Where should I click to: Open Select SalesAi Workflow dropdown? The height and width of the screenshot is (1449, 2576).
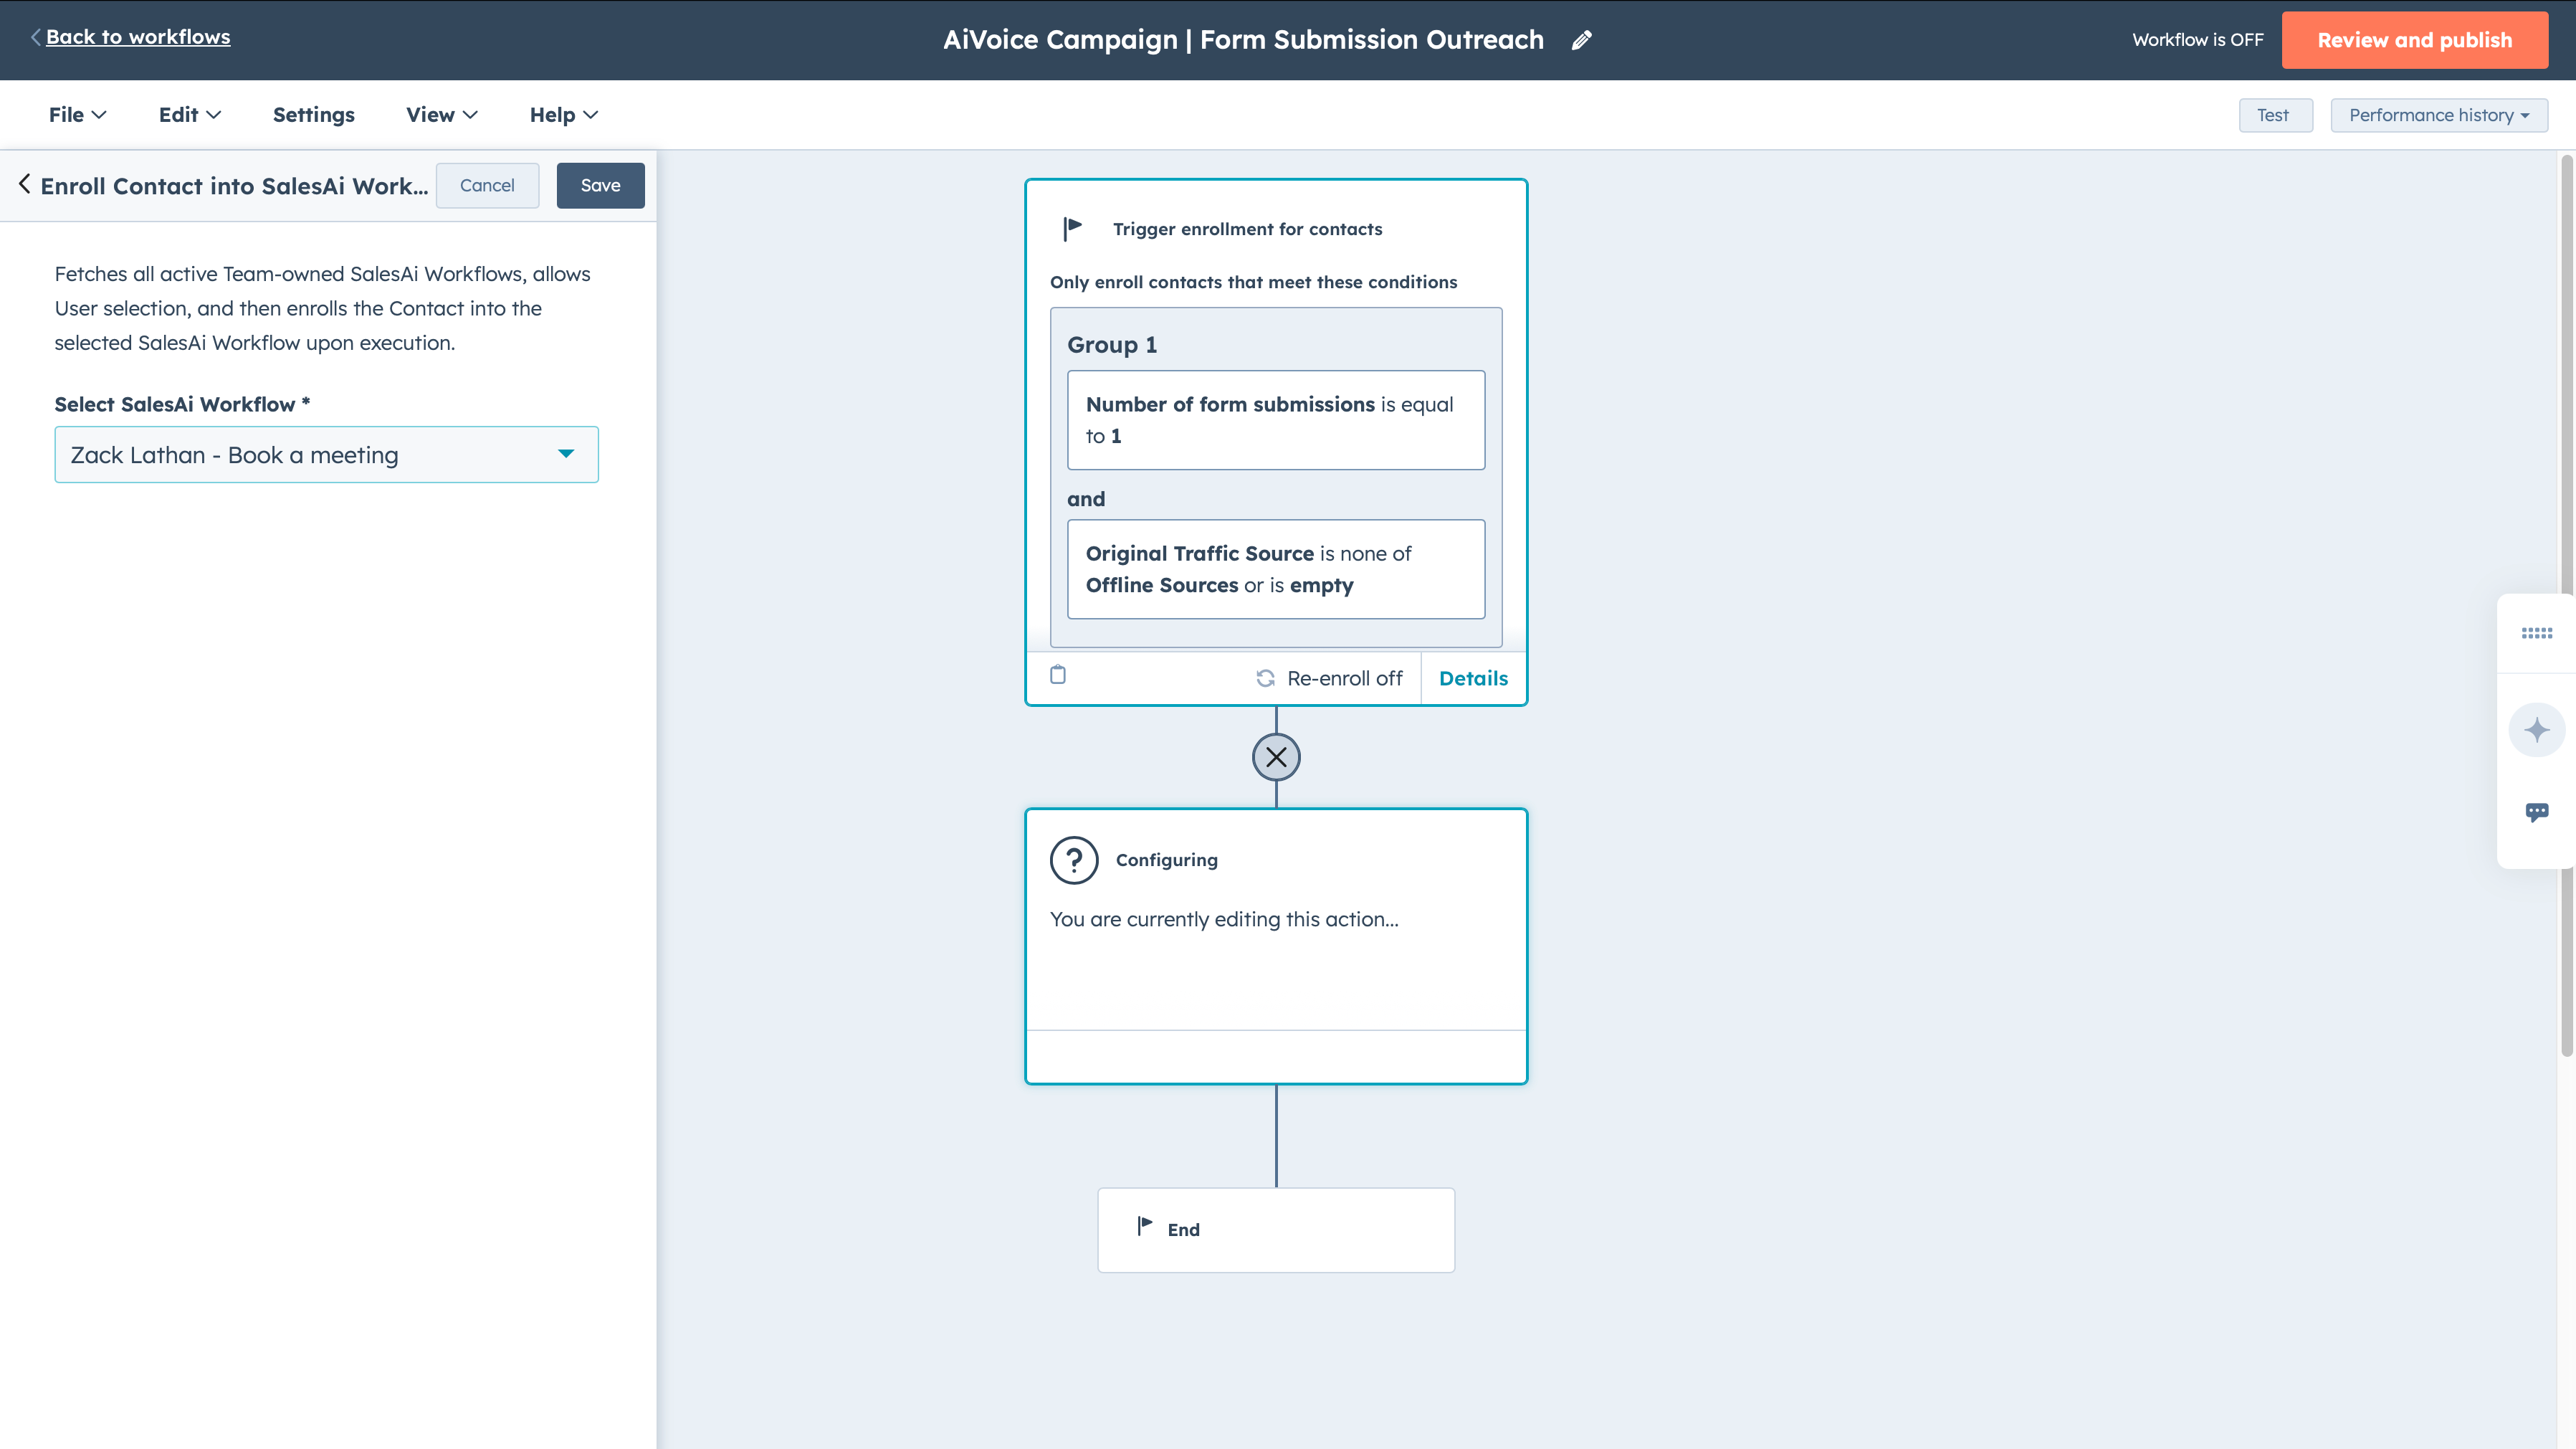(x=326, y=455)
